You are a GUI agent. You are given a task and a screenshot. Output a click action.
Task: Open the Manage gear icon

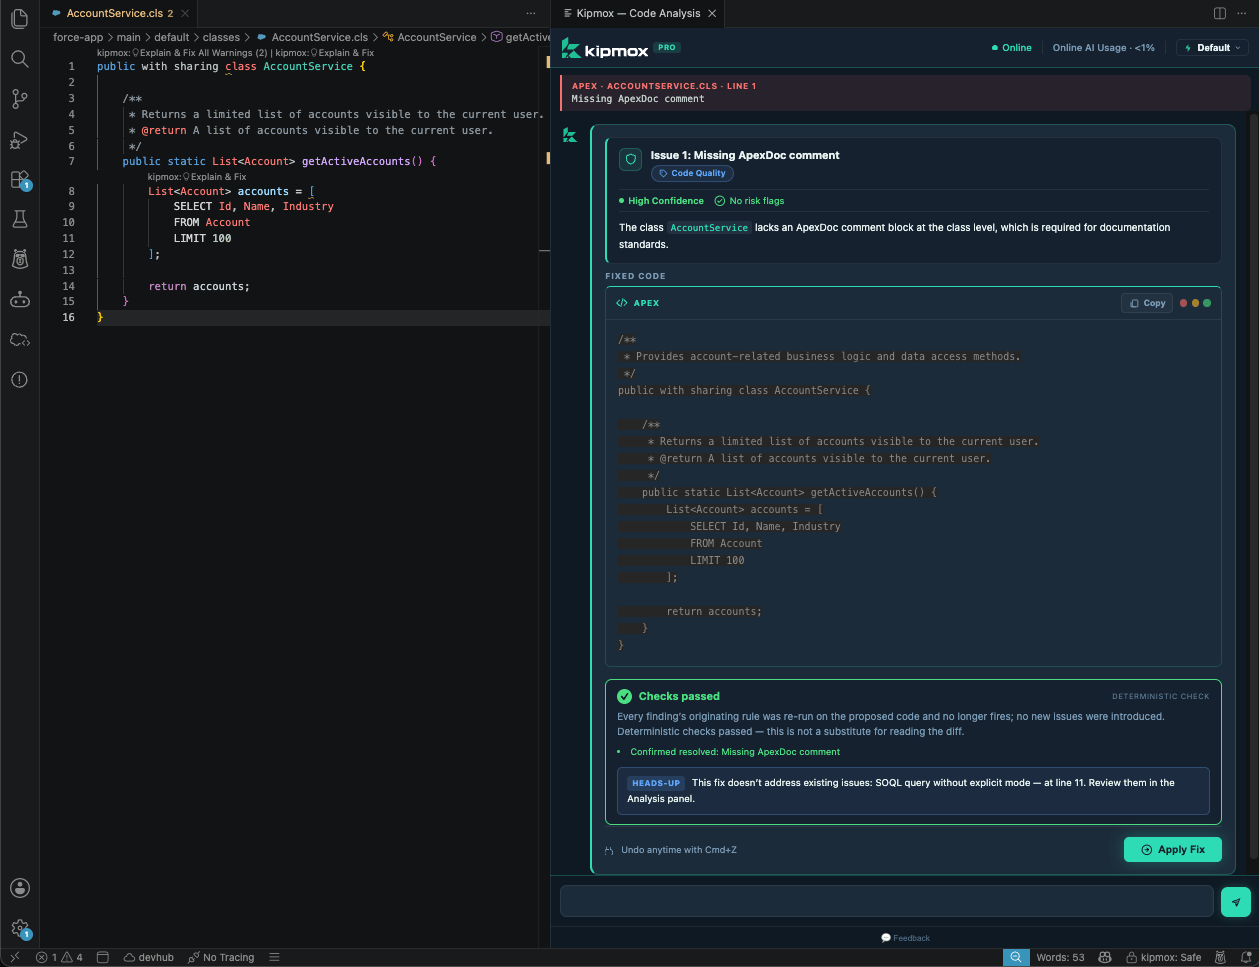point(19,929)
